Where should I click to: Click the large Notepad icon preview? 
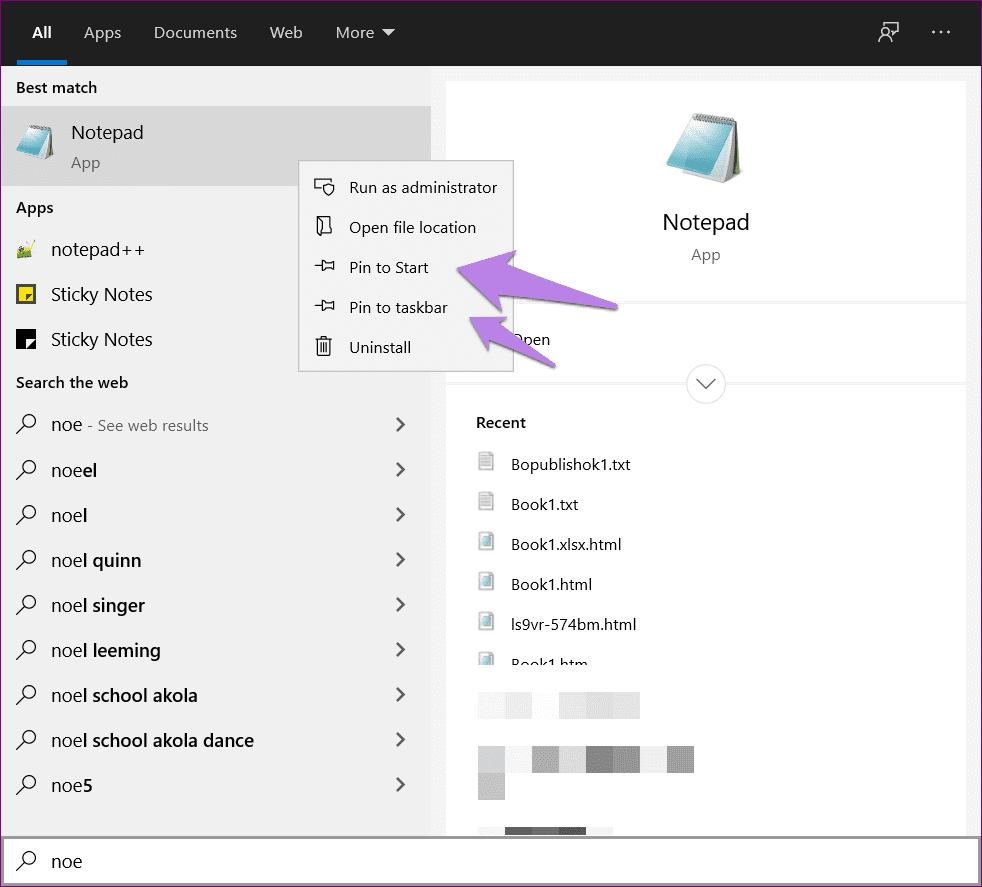pyautogui.click(x=705, y=148)
